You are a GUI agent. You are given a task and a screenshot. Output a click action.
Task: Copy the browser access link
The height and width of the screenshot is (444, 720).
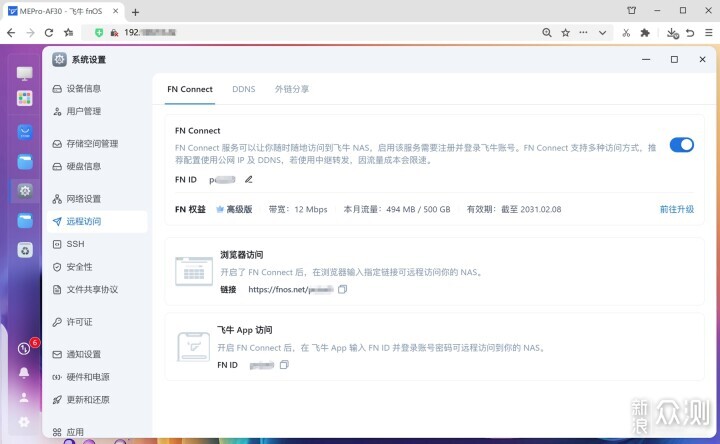(x=343, y=289)
